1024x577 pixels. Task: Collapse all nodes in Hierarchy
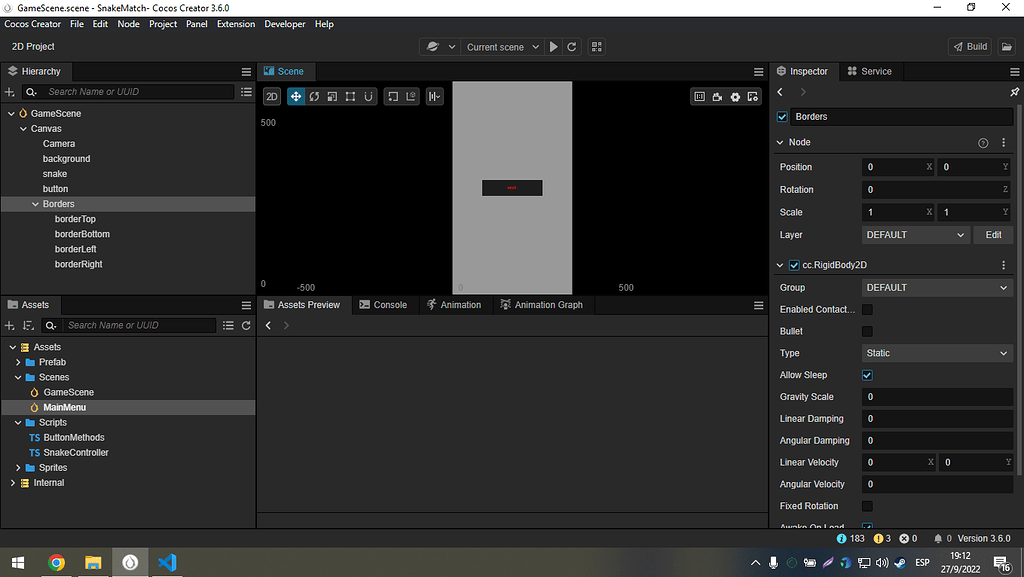(246, 92)
